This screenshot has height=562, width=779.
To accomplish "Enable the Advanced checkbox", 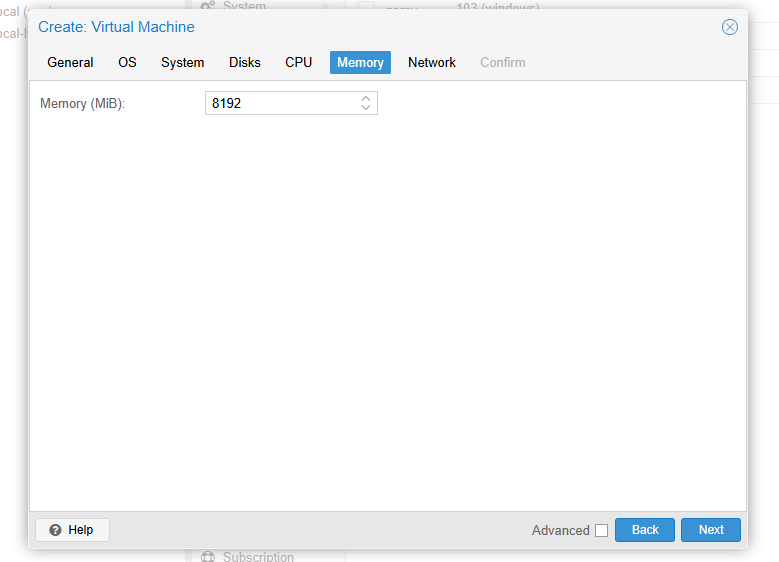I will [x=601, y=530].
